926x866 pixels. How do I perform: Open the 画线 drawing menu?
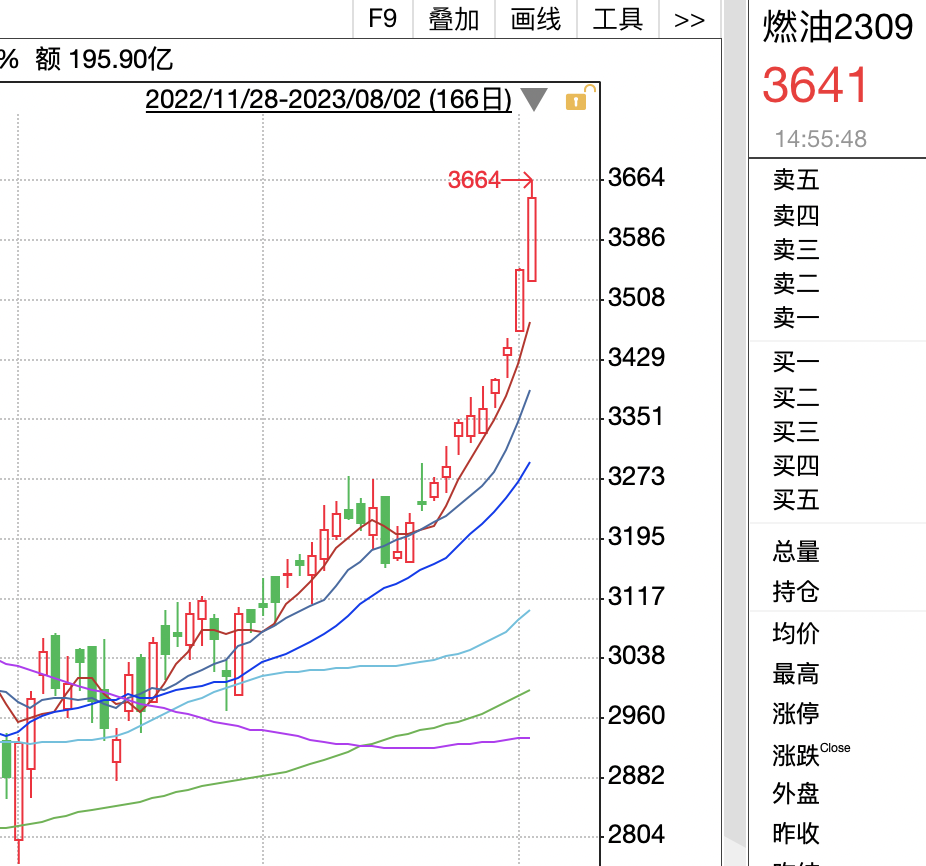click(536, 19)
